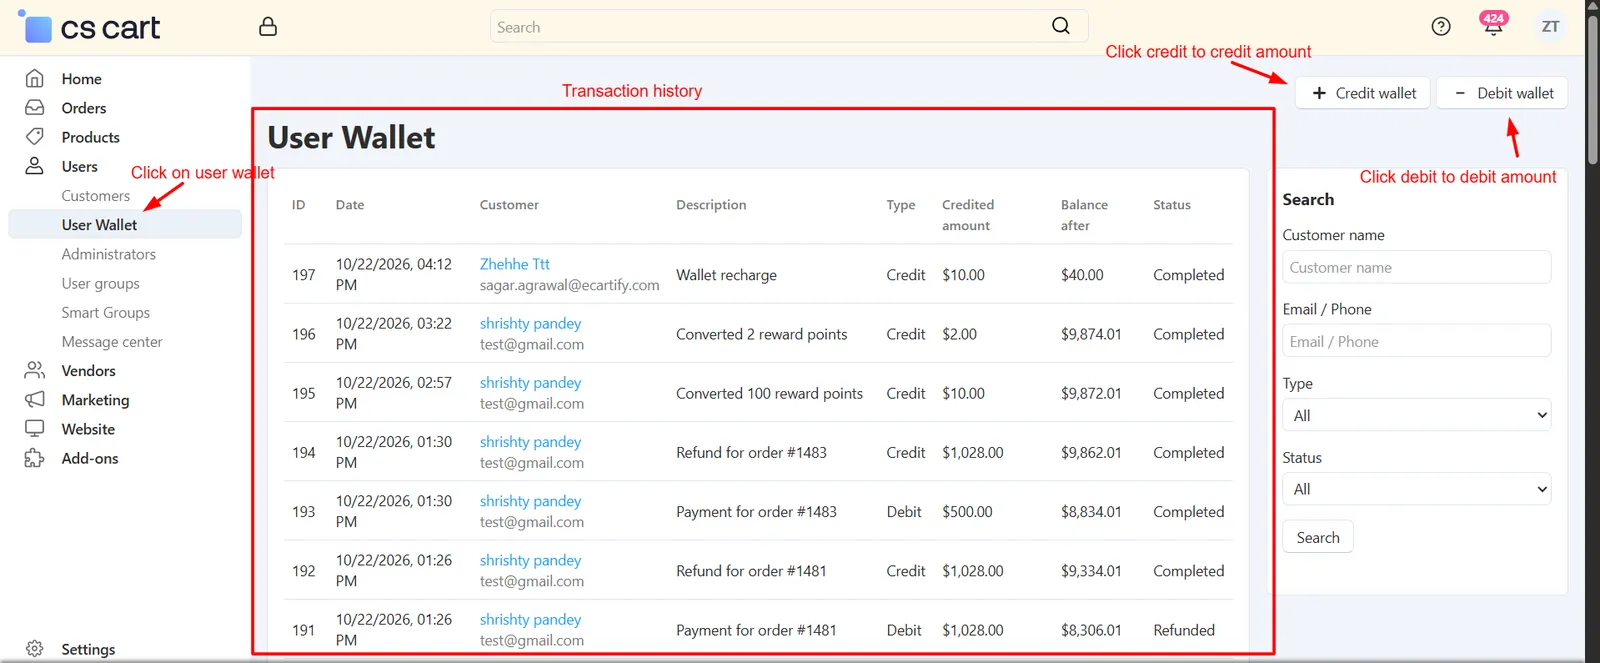Go to Home in sidebar

[x=81, y=79]
